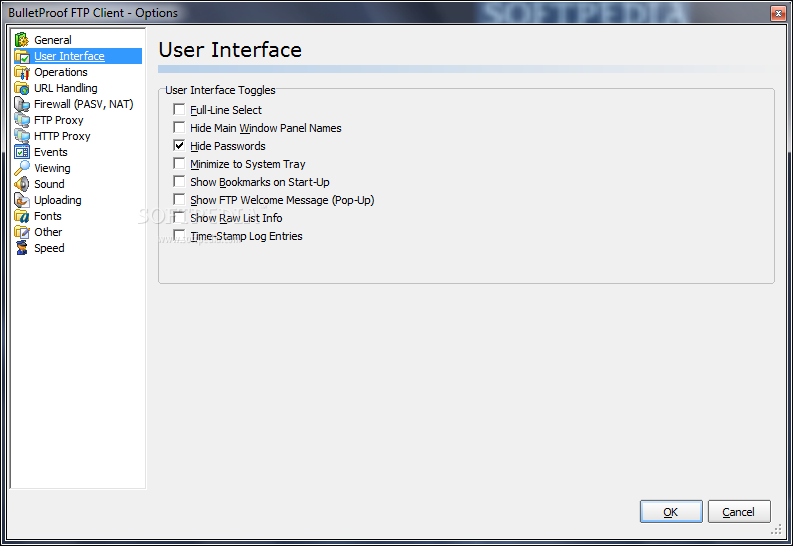Enable the Full-Line Select checkbox
793x546 pixels.
[179, 109]
